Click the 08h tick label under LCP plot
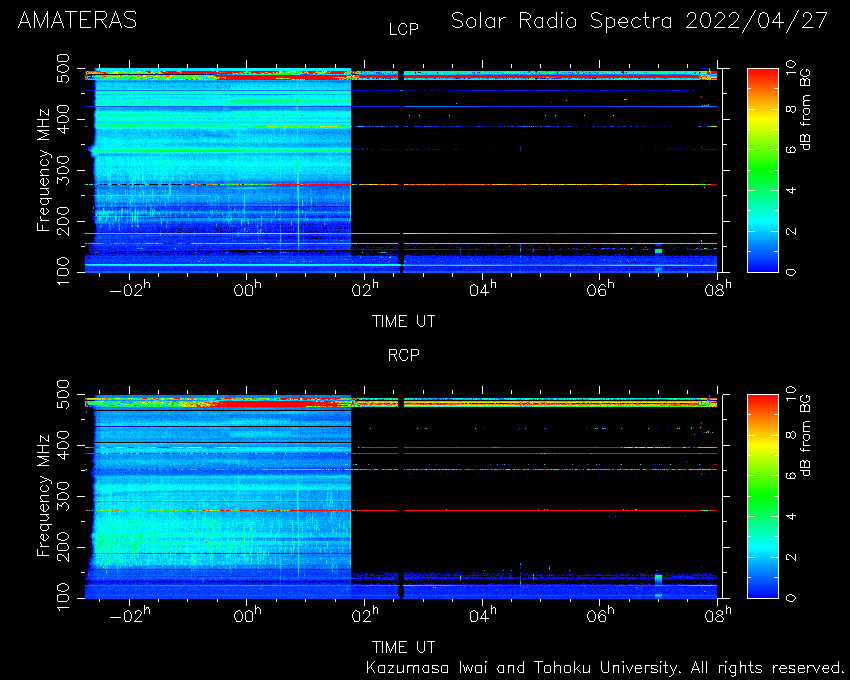Image resolution: width=850 pixels, height=680 pixels. pyautogui.click(x=718, y=290)
